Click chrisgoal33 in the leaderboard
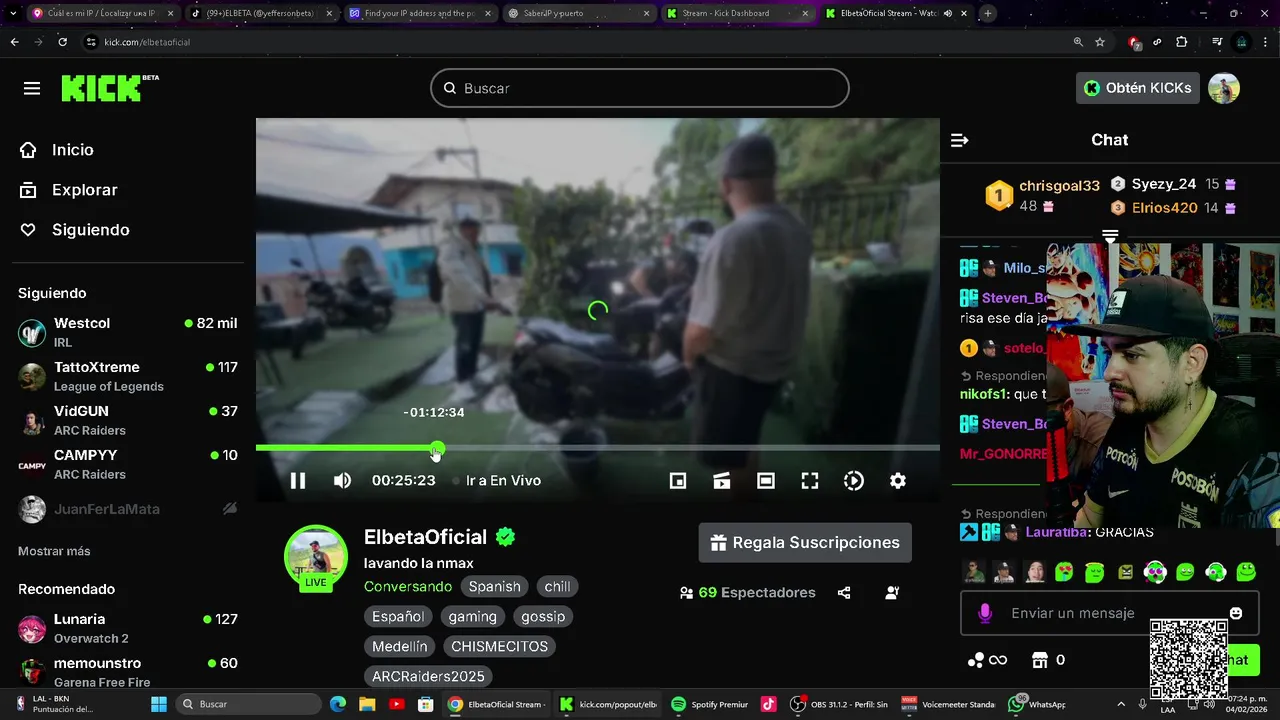 pos(1059,186)
